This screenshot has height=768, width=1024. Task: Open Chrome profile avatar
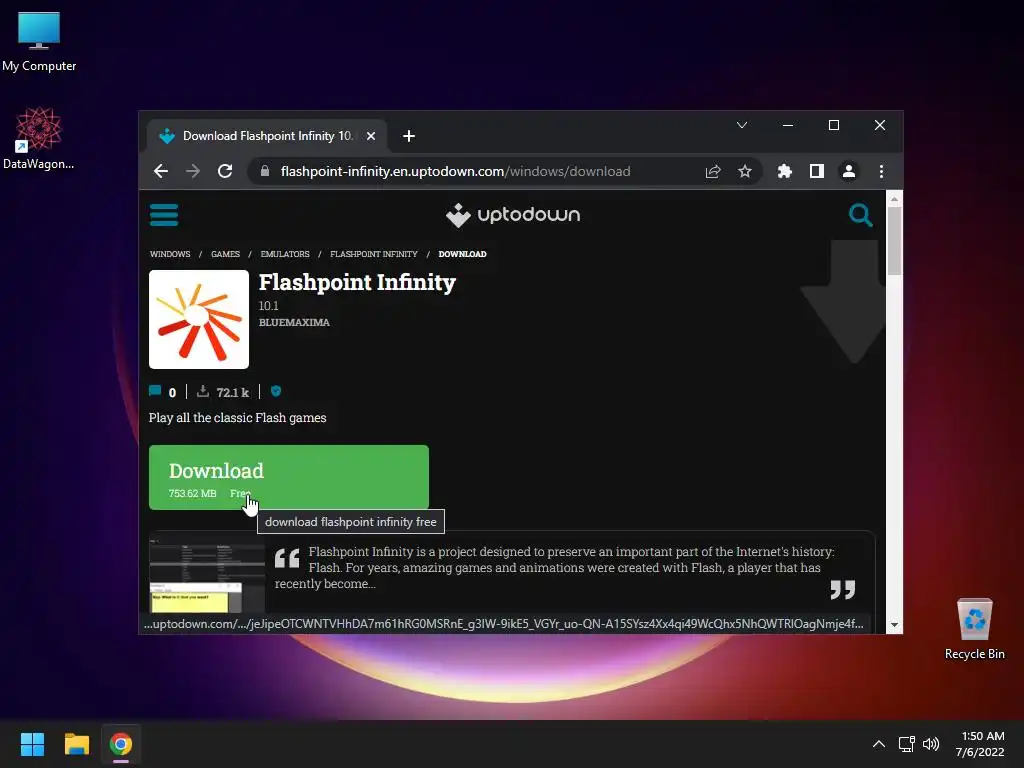[848, 171]
